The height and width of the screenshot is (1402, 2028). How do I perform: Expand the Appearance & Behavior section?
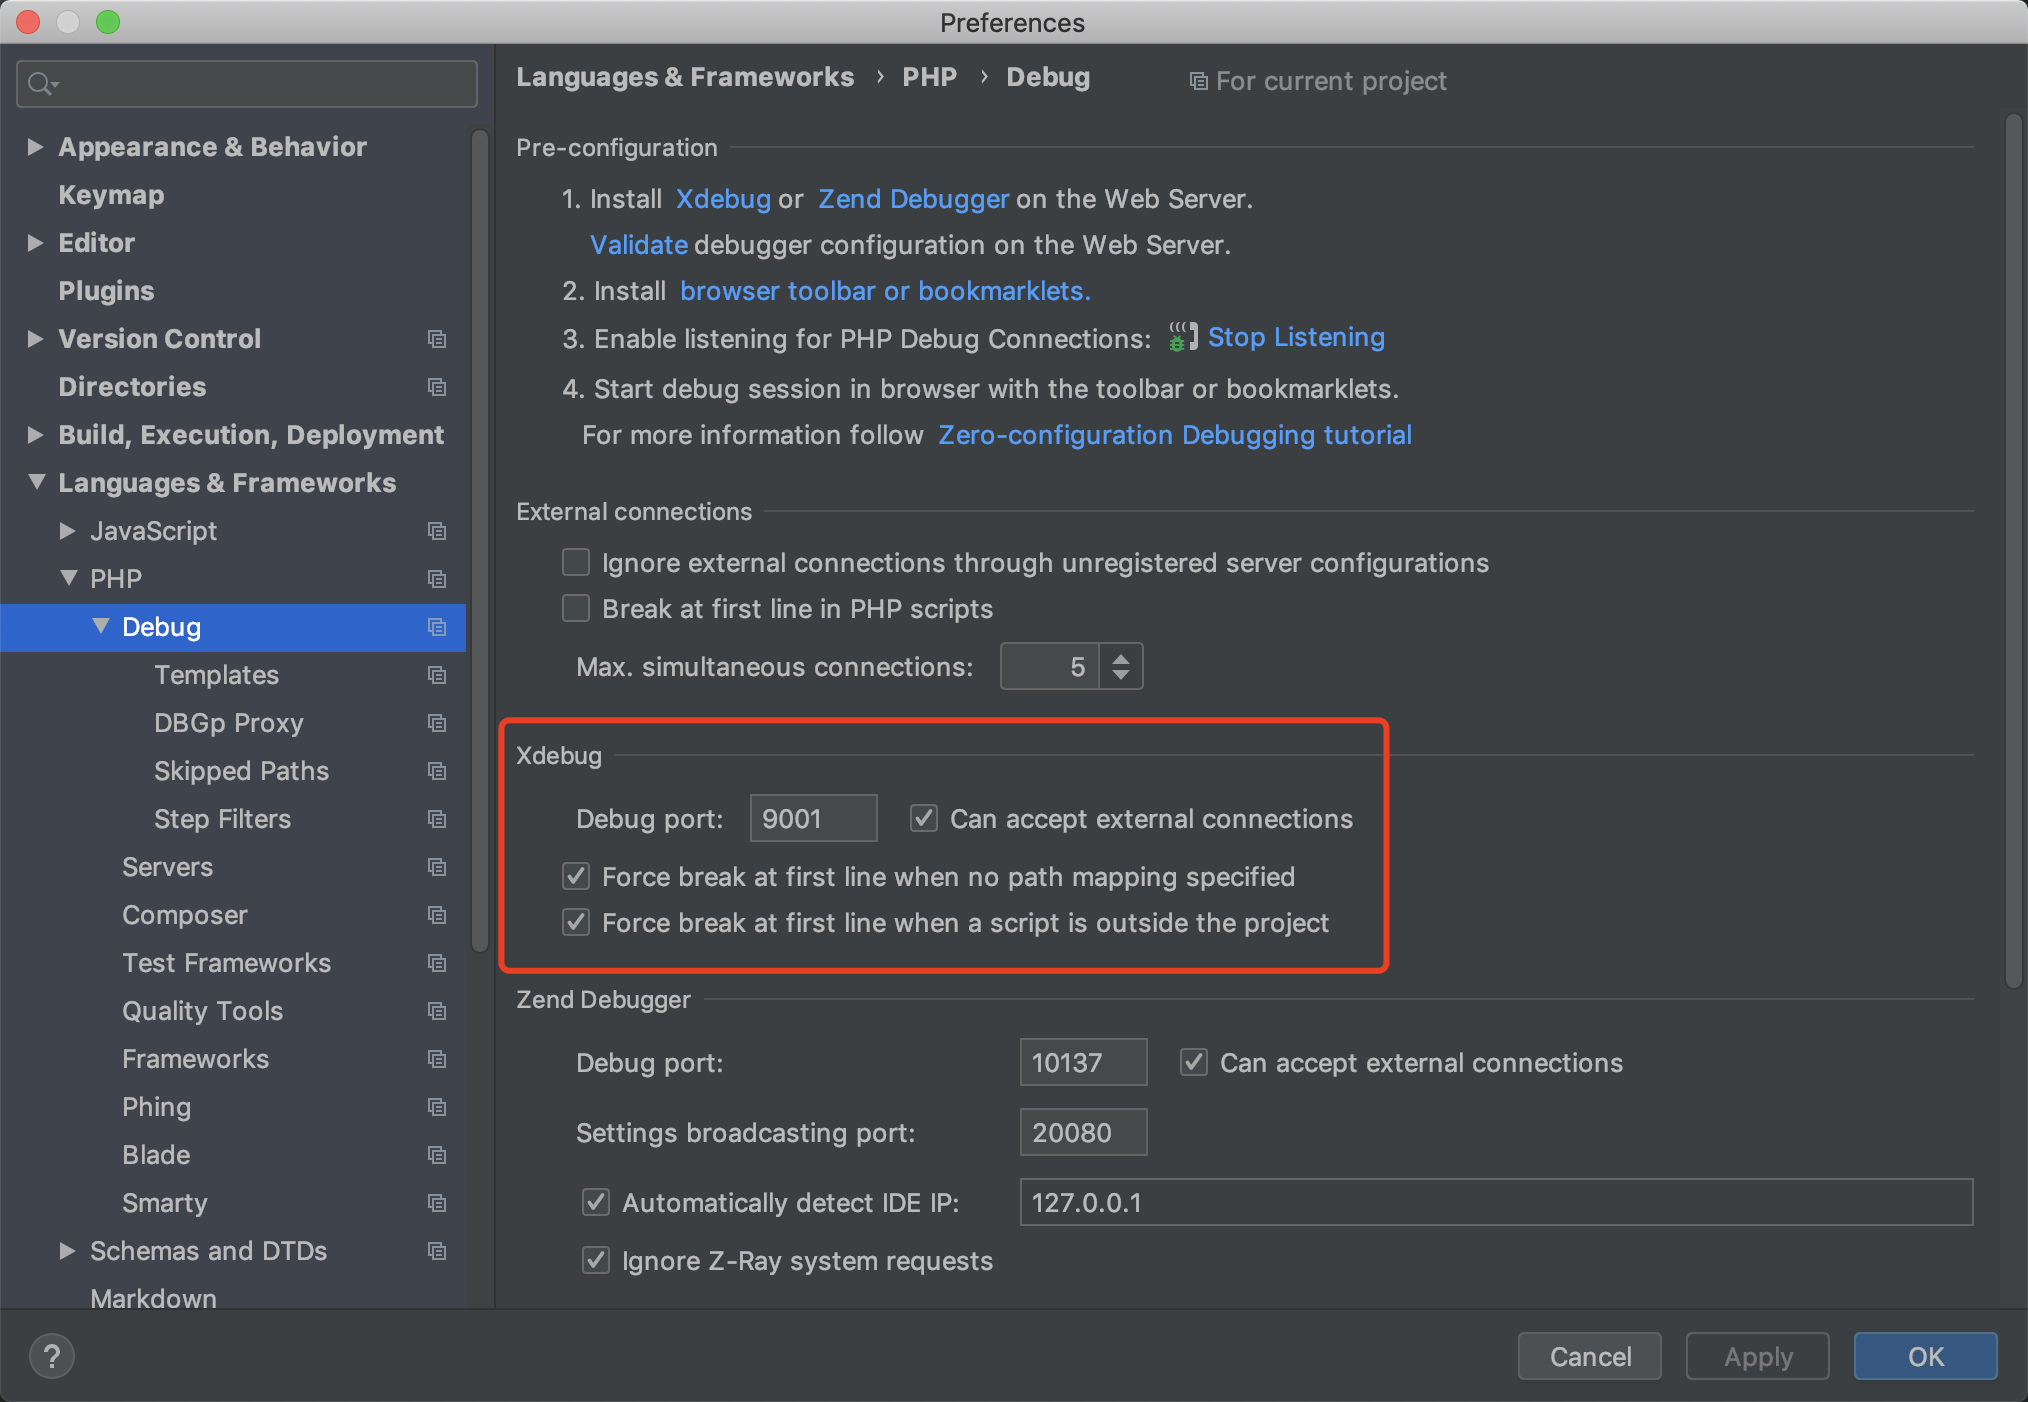tap(34, 146)
